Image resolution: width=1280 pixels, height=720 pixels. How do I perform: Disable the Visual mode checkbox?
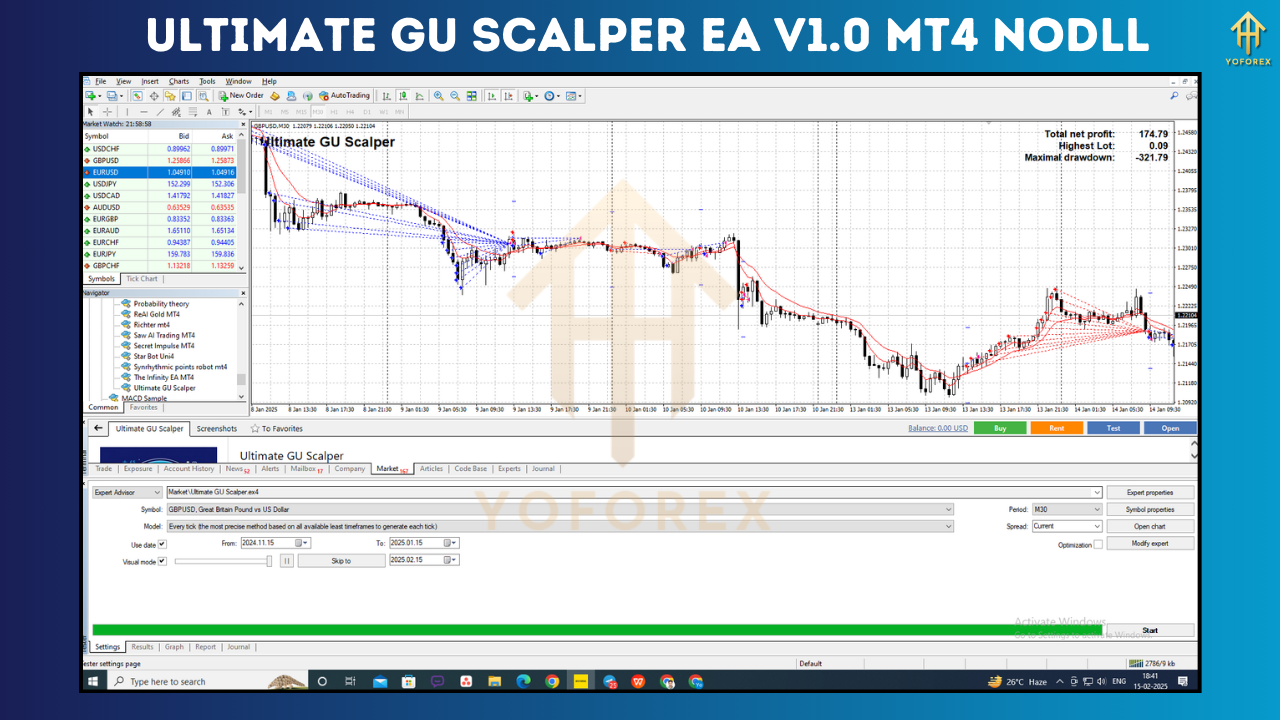pyautogui.click(x=161, y=561)
